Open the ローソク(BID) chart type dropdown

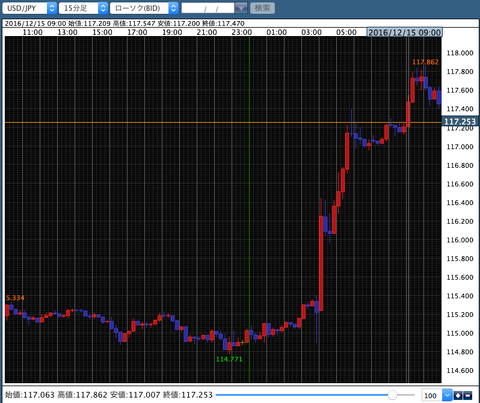click(144, 8)
